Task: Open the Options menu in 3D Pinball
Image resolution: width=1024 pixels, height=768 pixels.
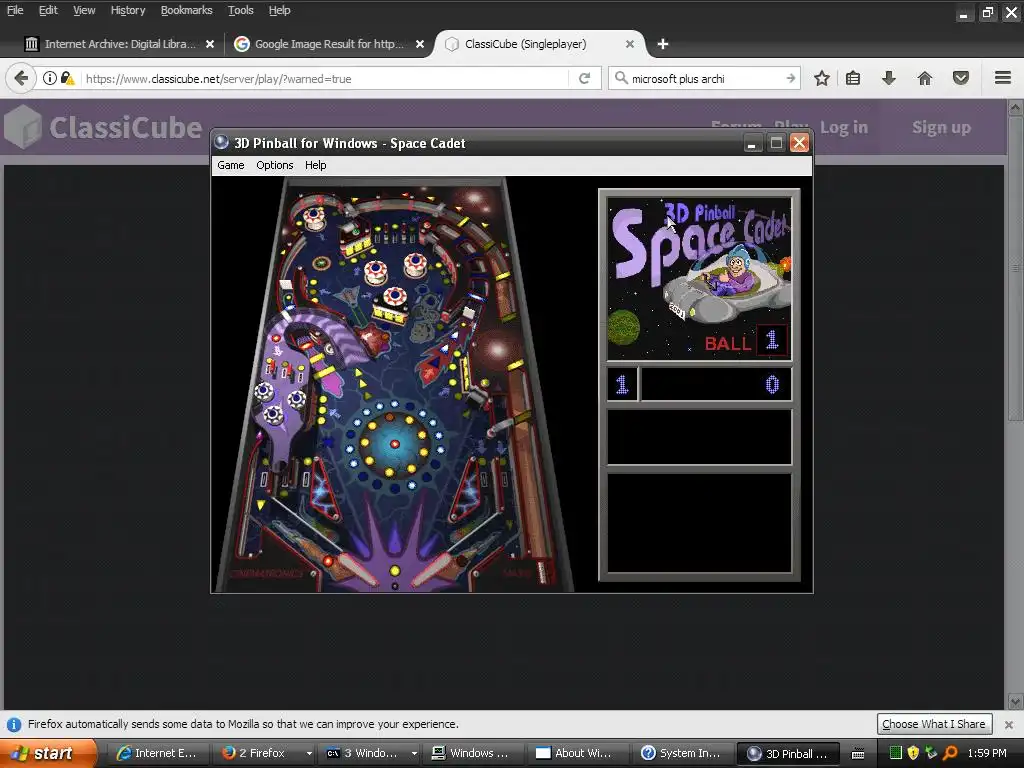Action: coord(274,165)
